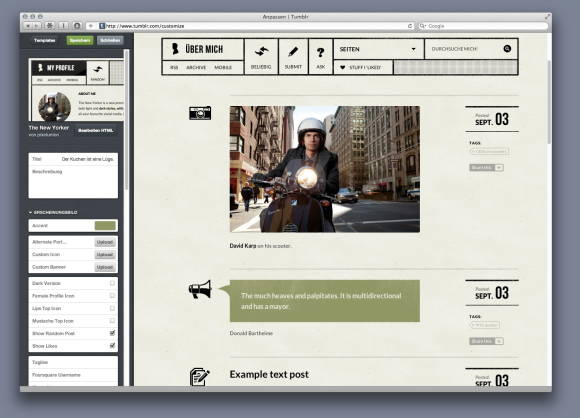Click the Foursquare Username field
Screen dimensions: 580x418
pos(73,375)
